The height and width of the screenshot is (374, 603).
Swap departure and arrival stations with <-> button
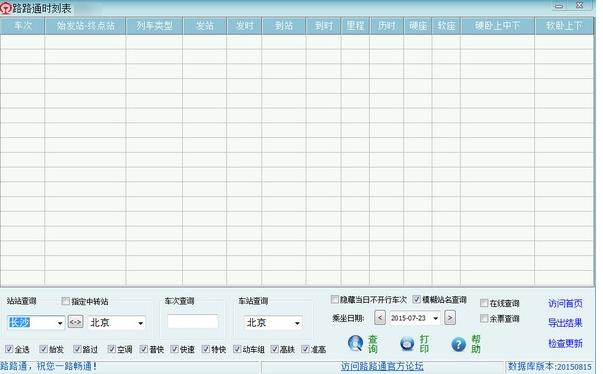[x=75, y=322]
